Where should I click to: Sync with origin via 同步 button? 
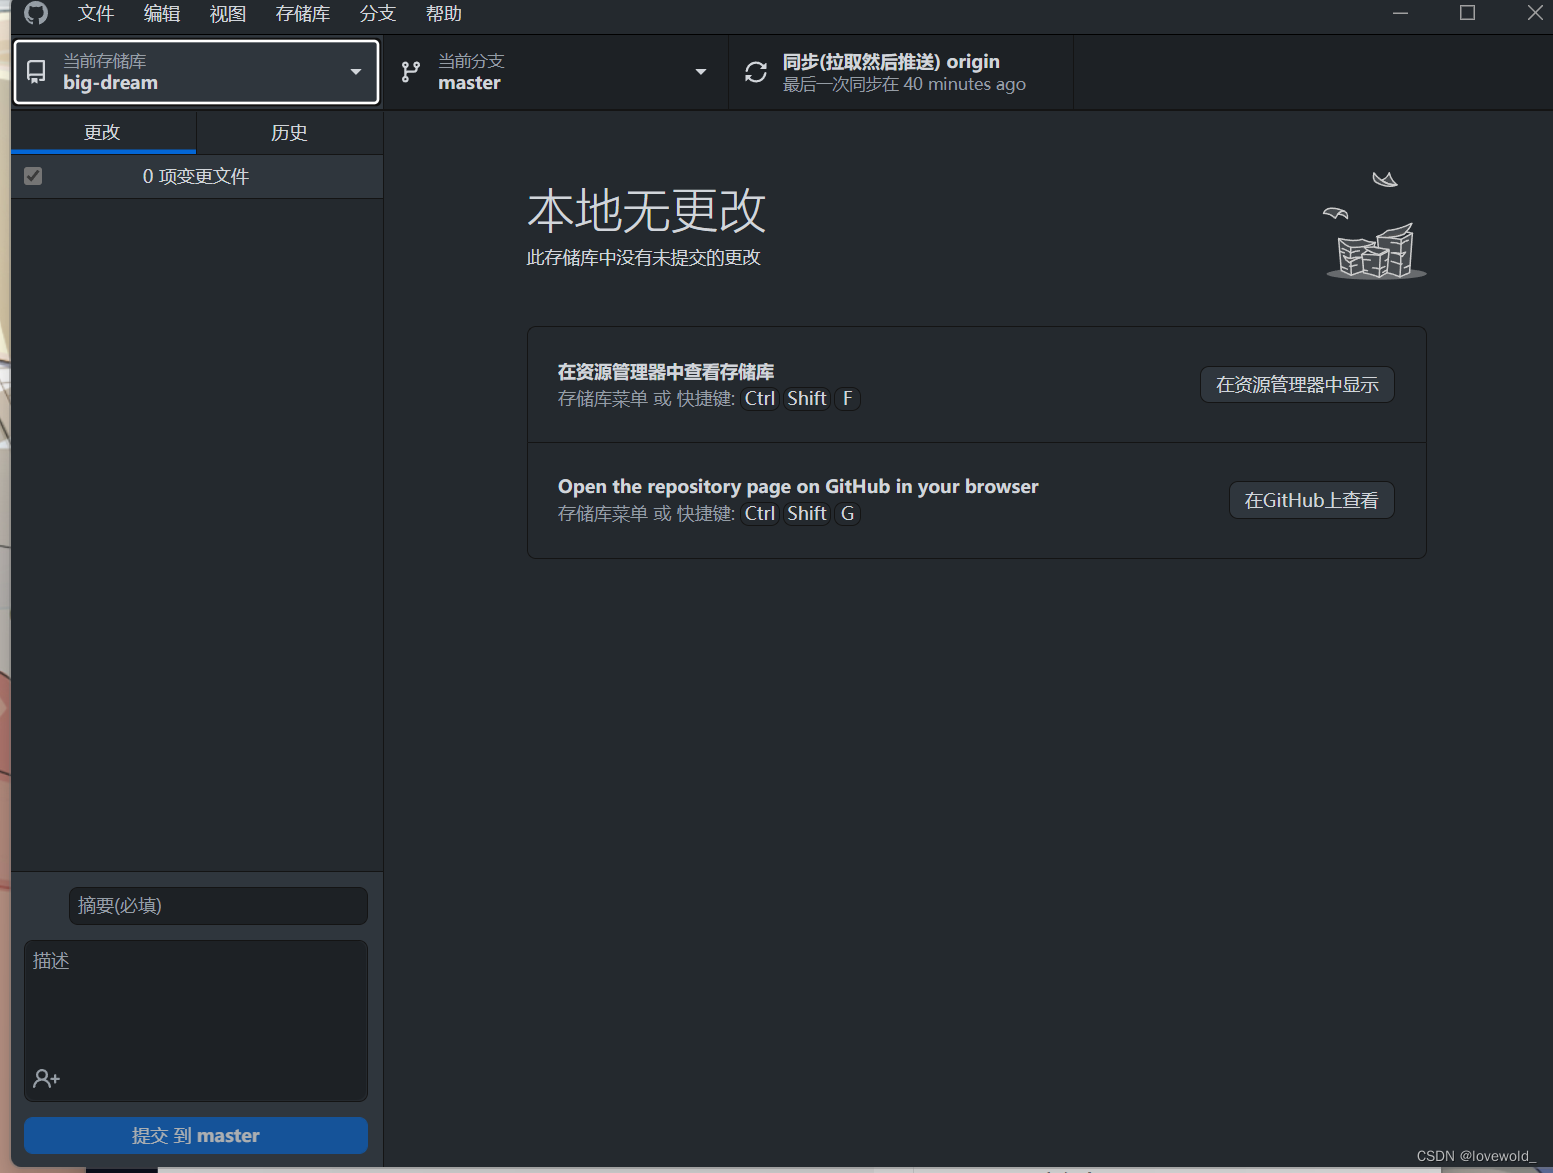coord(901,72)
